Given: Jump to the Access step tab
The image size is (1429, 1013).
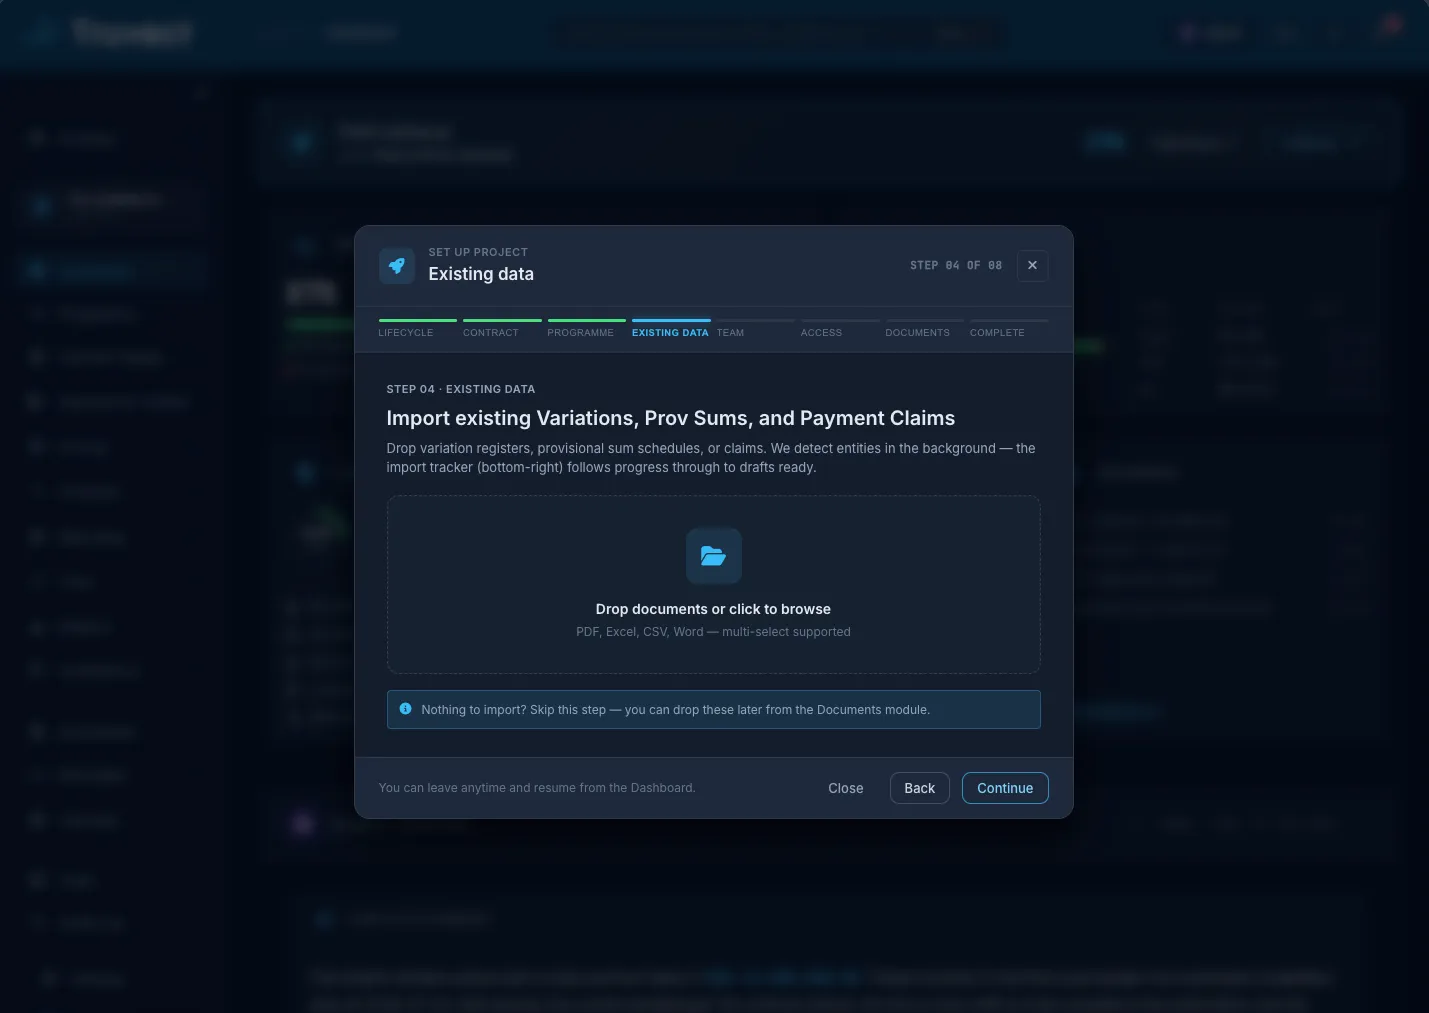Looking at the screenshot, I should point(840,329).
